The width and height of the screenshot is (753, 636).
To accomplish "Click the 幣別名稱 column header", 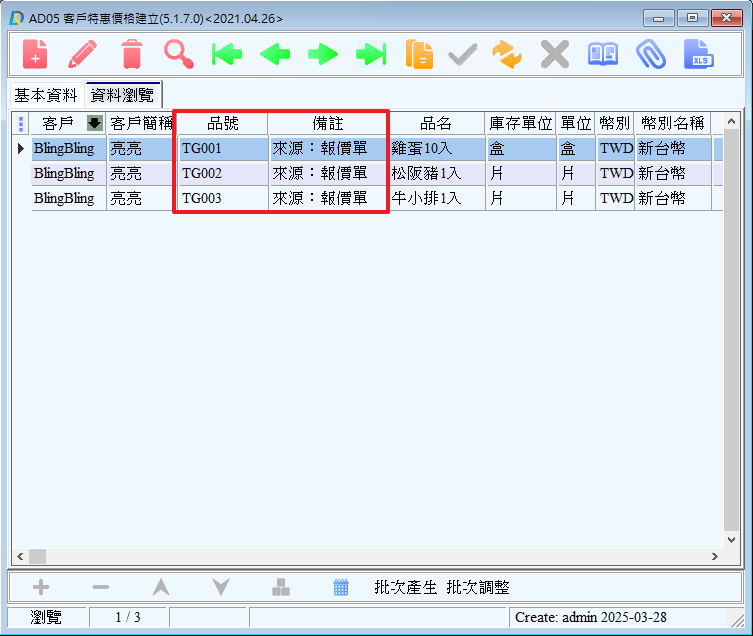I will point(672,123).
